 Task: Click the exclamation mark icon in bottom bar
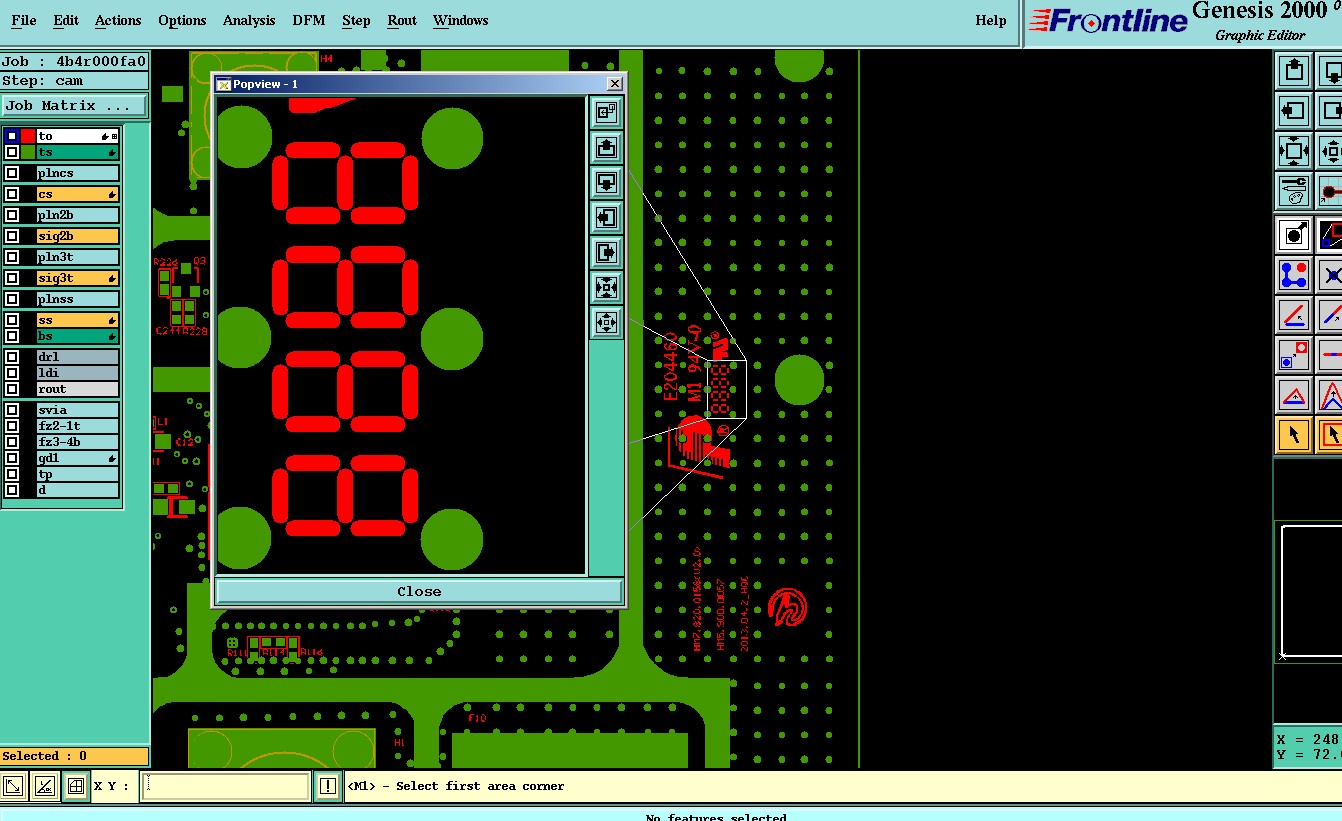click(x=327, y=786)
